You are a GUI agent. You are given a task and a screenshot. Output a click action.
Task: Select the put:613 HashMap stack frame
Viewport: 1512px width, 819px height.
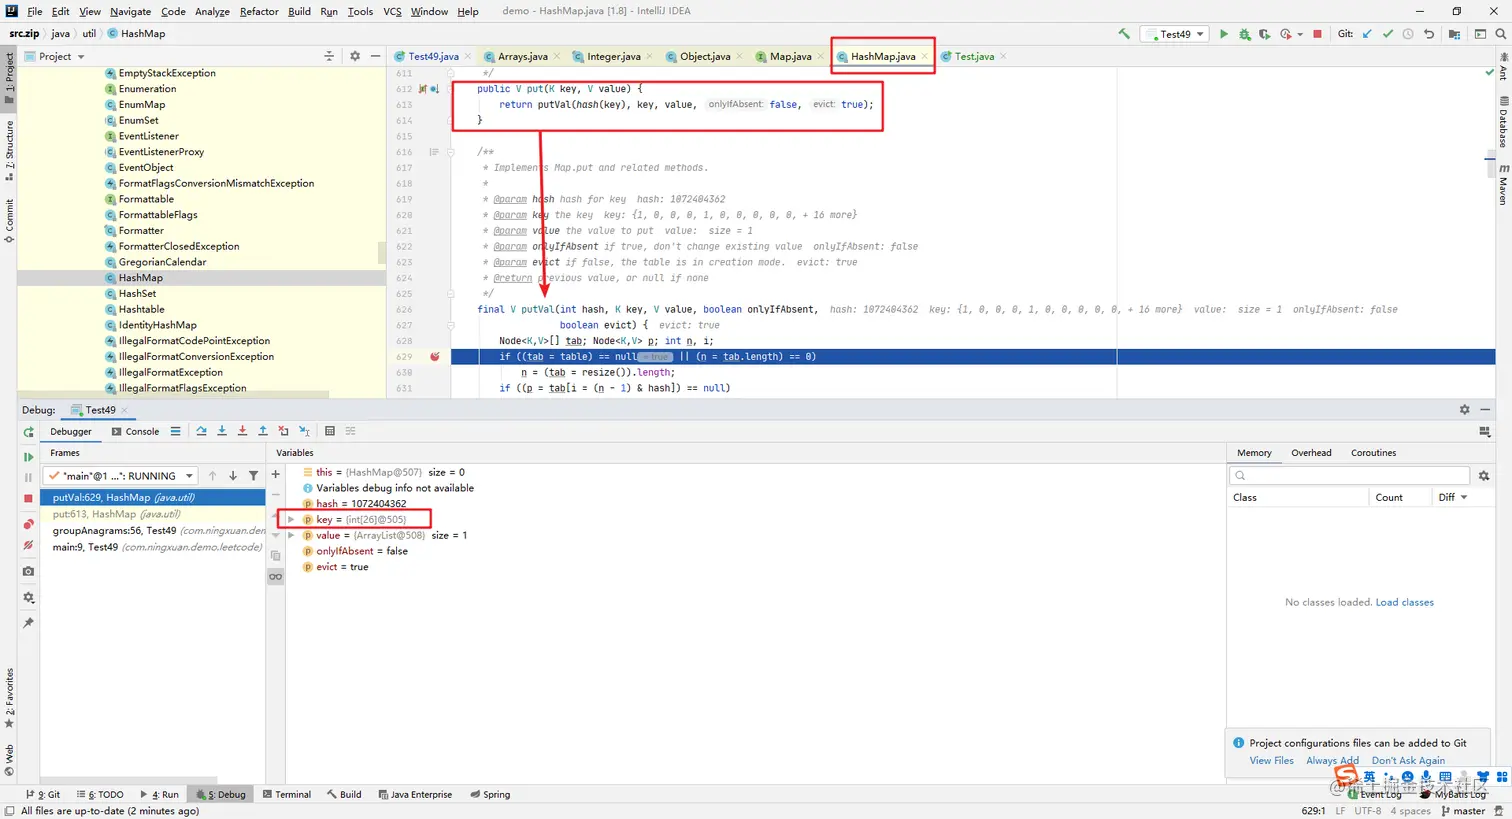pyautogui.click(x=152, y=514)
